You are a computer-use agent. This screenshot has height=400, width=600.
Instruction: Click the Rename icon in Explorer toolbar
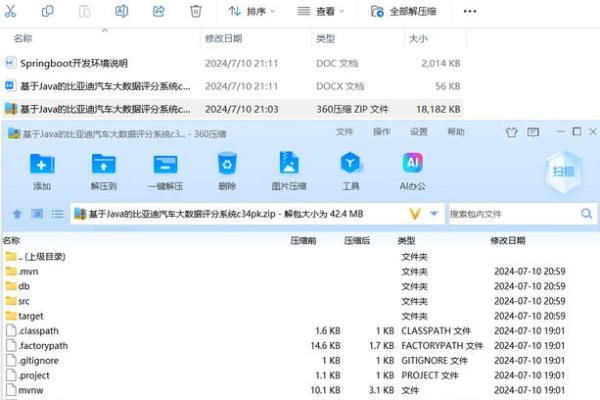click(x=121, y=11)
